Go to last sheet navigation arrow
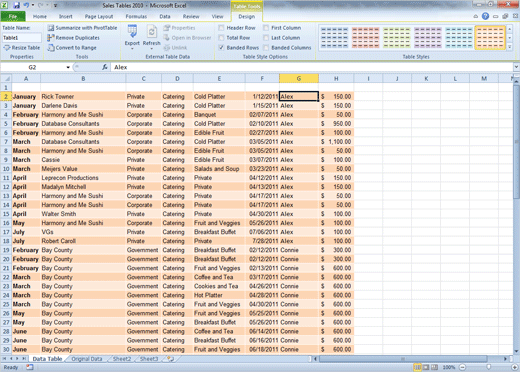Screen dimensions: 520x372 [24, 359]
